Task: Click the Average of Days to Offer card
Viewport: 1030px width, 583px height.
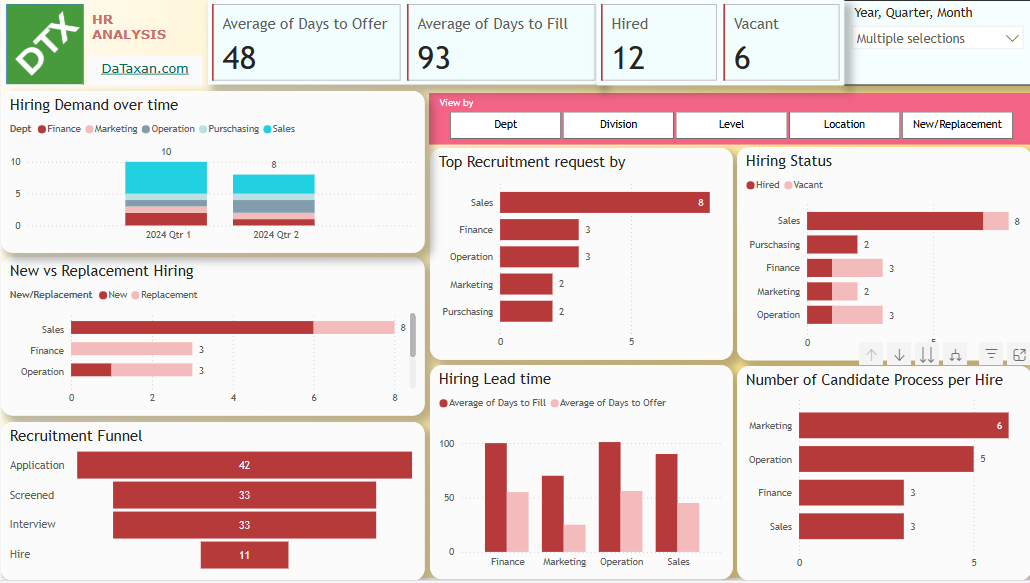Action: (x=306, y=43)
